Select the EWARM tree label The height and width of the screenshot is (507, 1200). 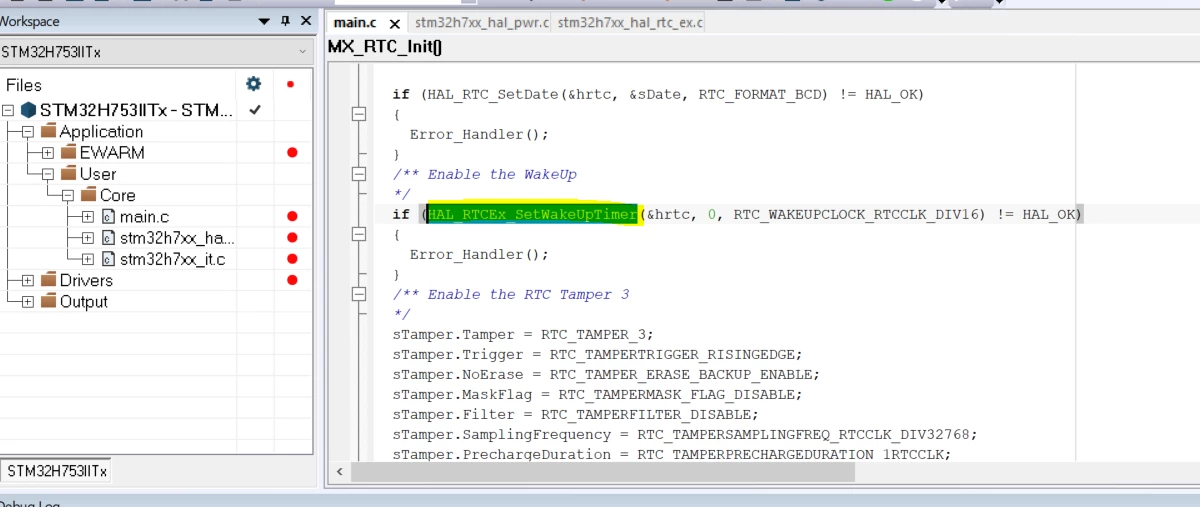click(x=112, y=153)
